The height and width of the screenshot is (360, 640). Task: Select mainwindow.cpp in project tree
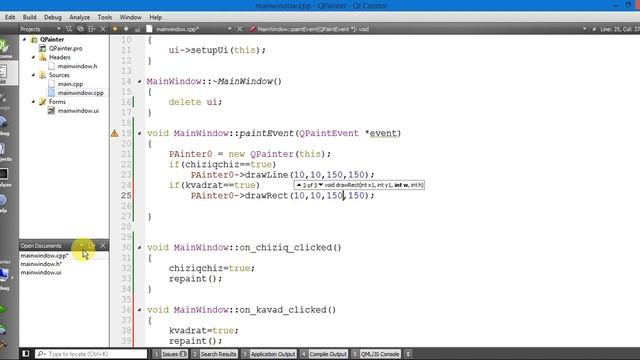(x=80, y=93)
